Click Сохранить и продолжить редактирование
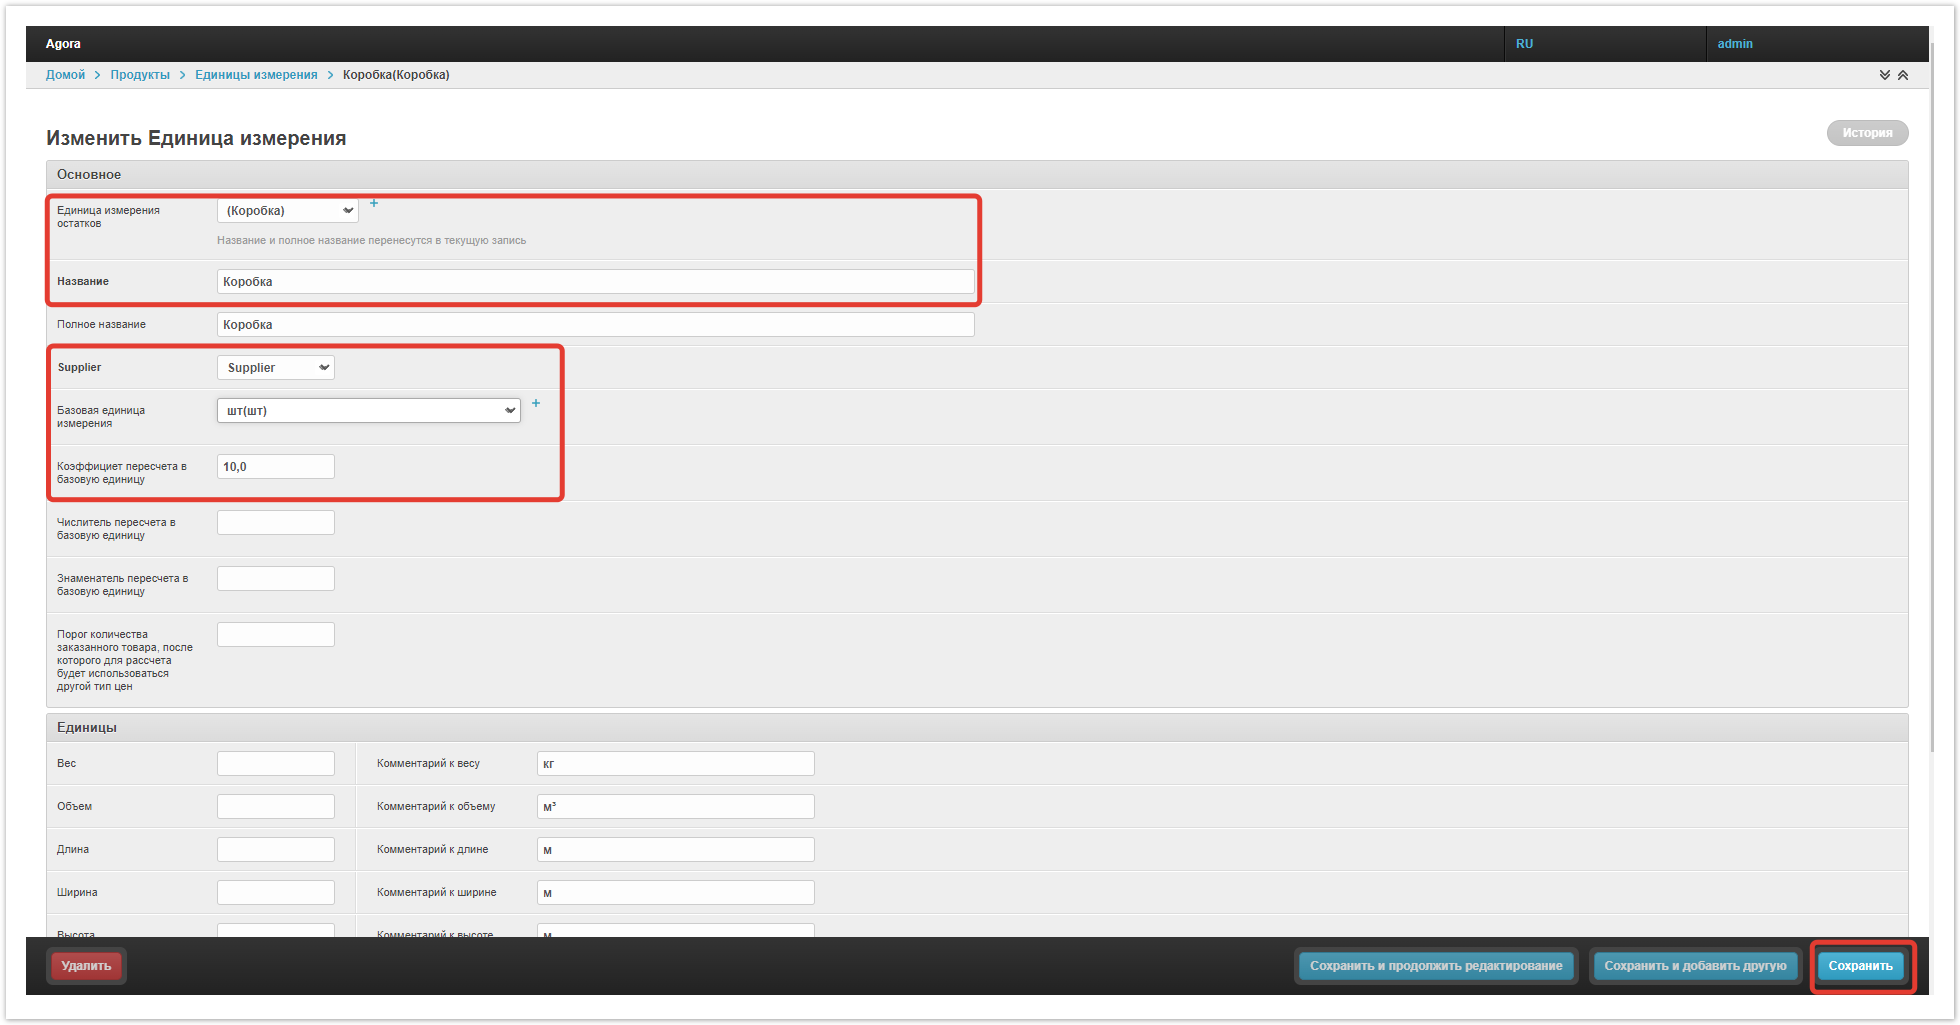This screenshot has height=1025, width=1960. tap(1436, 966)
